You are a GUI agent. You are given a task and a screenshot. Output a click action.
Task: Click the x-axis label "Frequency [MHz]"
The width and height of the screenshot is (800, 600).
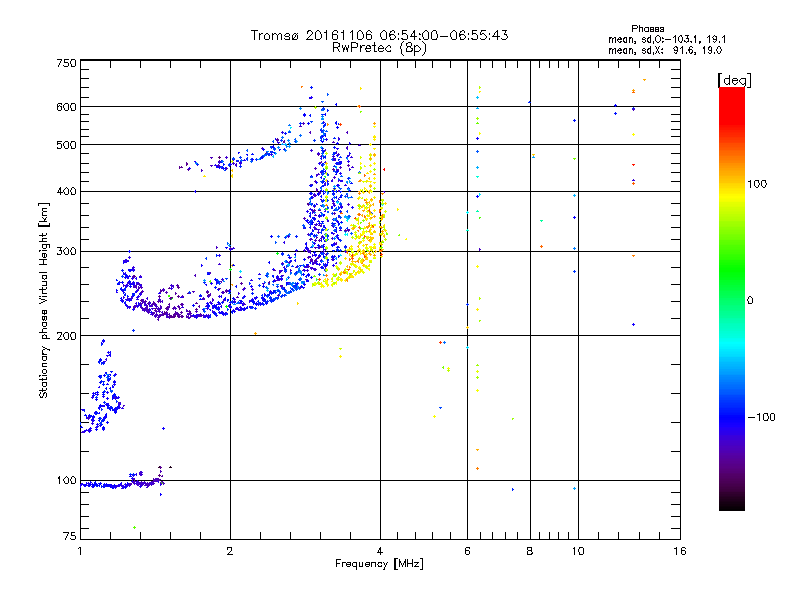[379, 564]
